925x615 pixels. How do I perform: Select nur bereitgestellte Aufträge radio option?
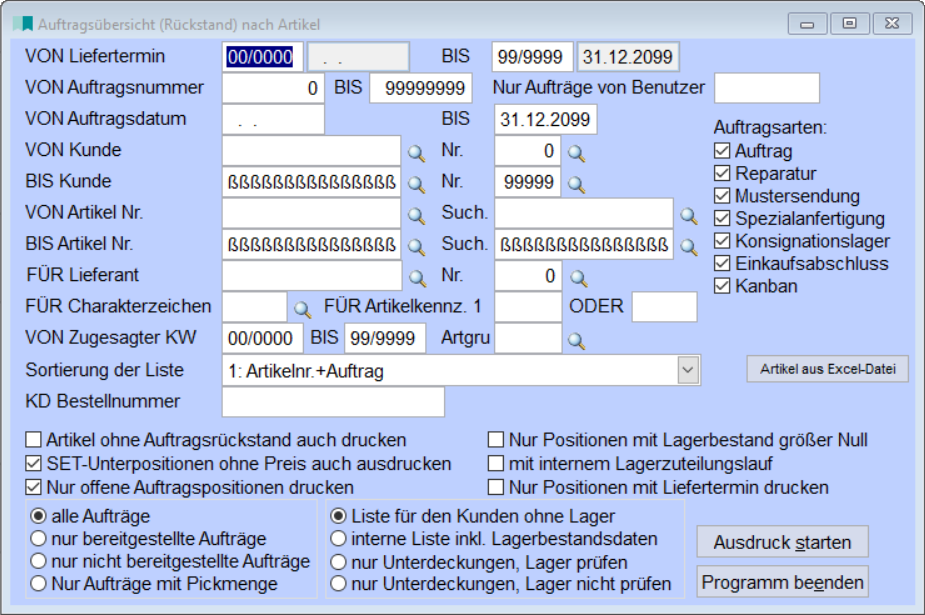tap(40, 539)
